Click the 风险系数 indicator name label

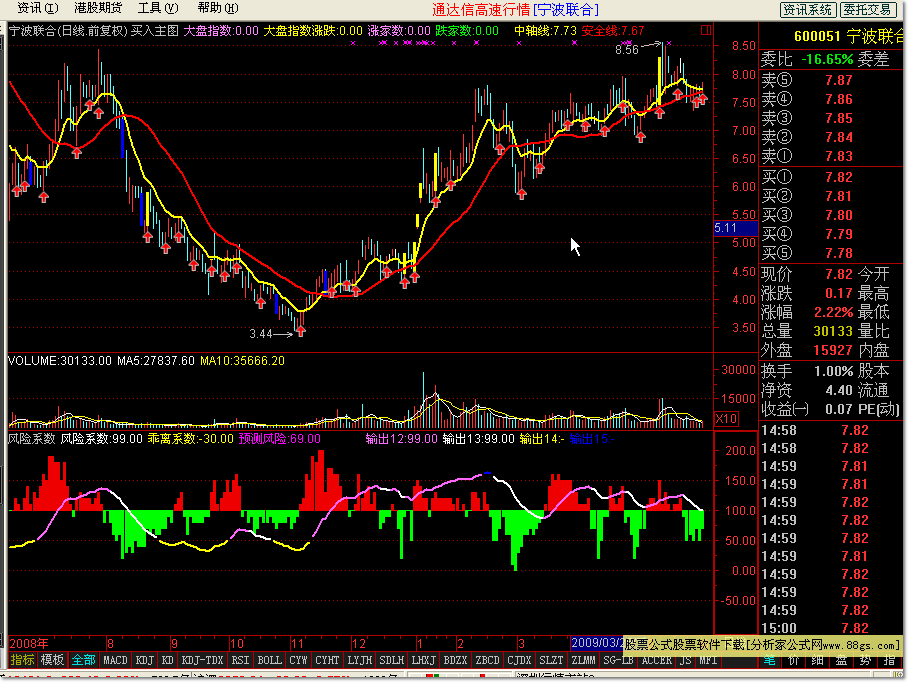31,439
